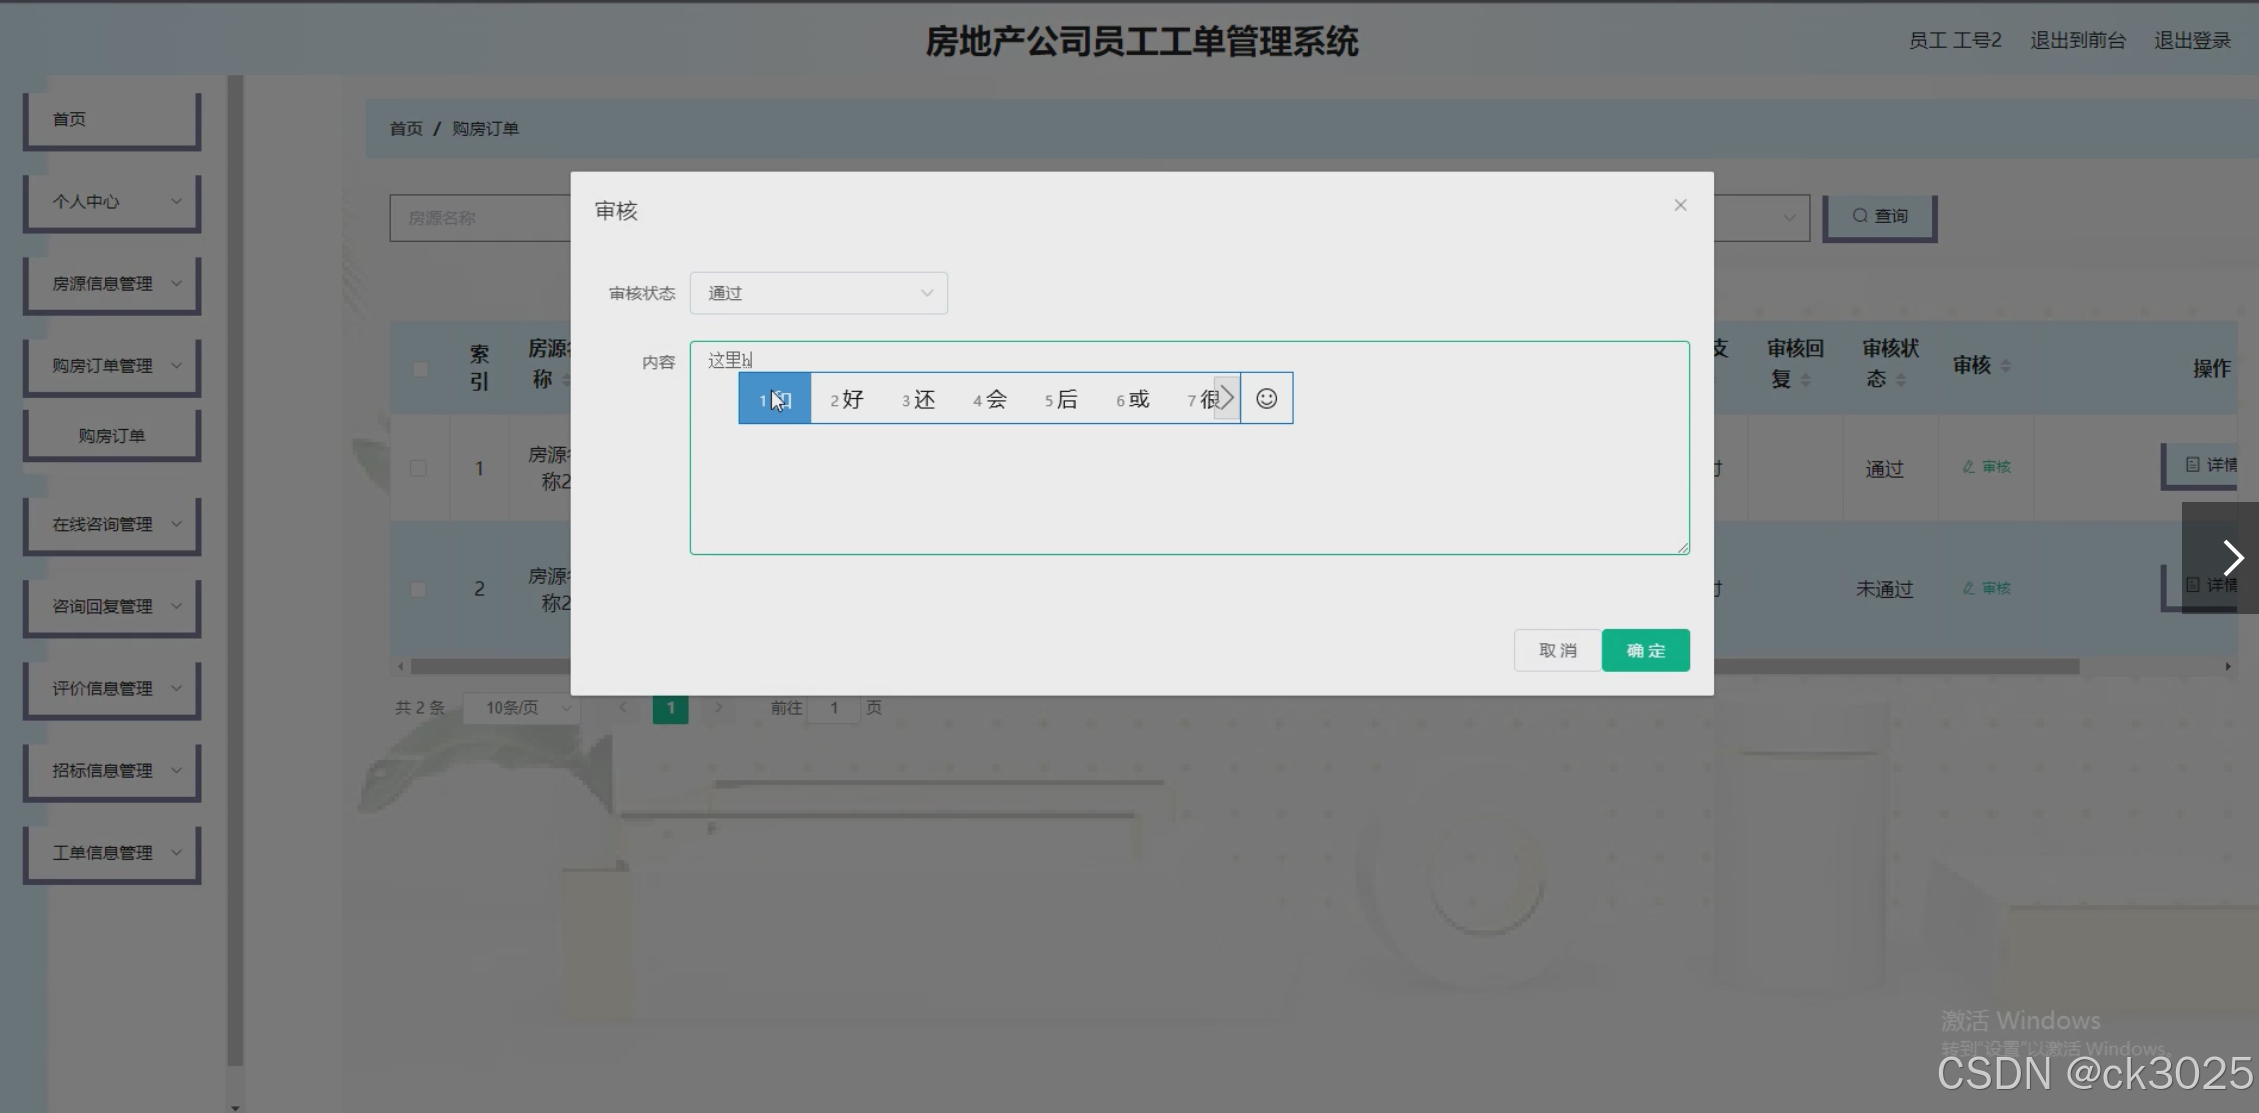Click the 取消 button
Image resolution: width=2259 pixels, height=1113 pixels.
[1557, 651]
